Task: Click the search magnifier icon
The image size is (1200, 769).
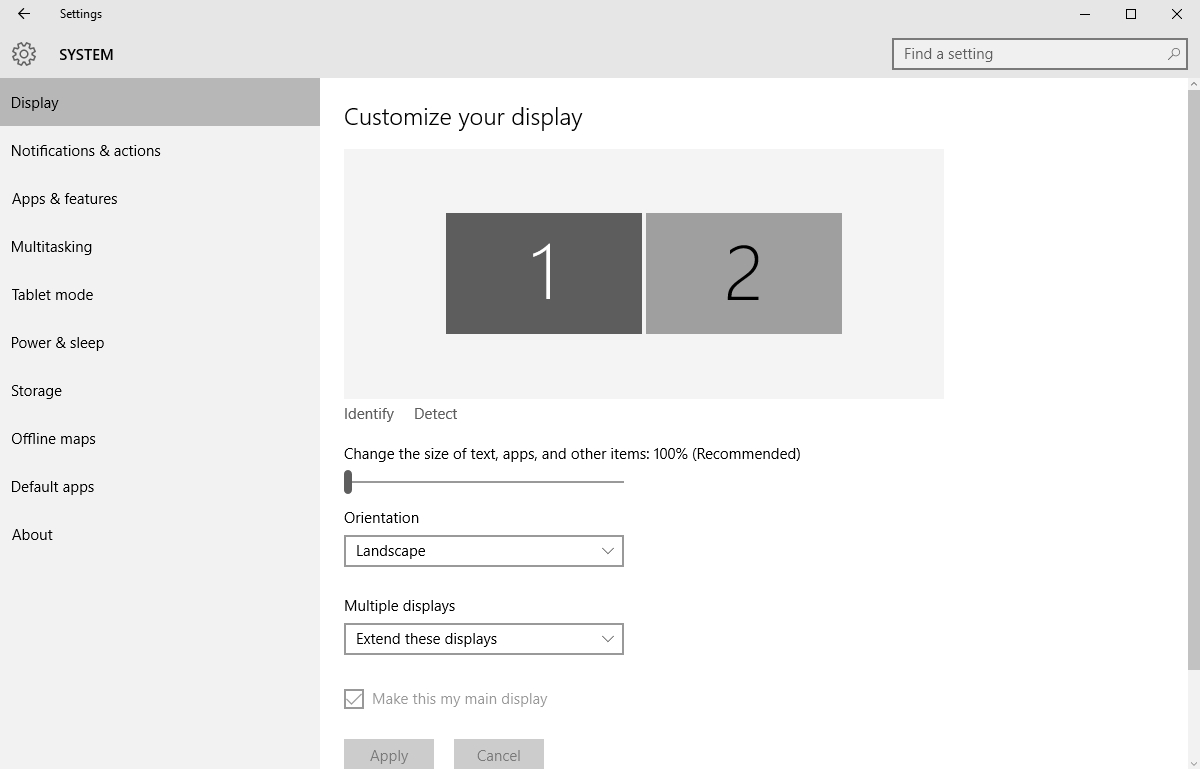Action: click(1173, 54)
